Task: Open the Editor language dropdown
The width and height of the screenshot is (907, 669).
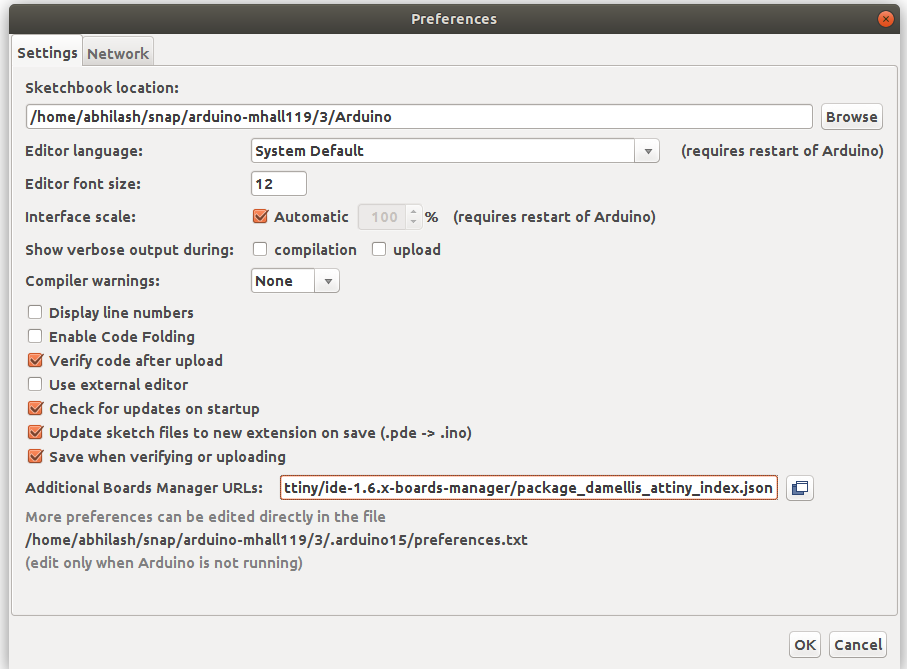Action: pyautogui.click(x=455, y=151)
